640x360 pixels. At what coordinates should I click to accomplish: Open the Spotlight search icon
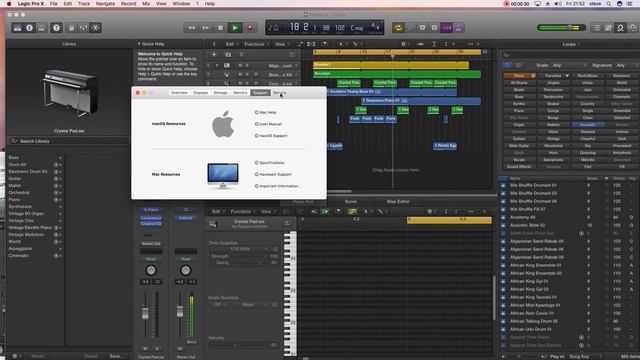point(609,4)
